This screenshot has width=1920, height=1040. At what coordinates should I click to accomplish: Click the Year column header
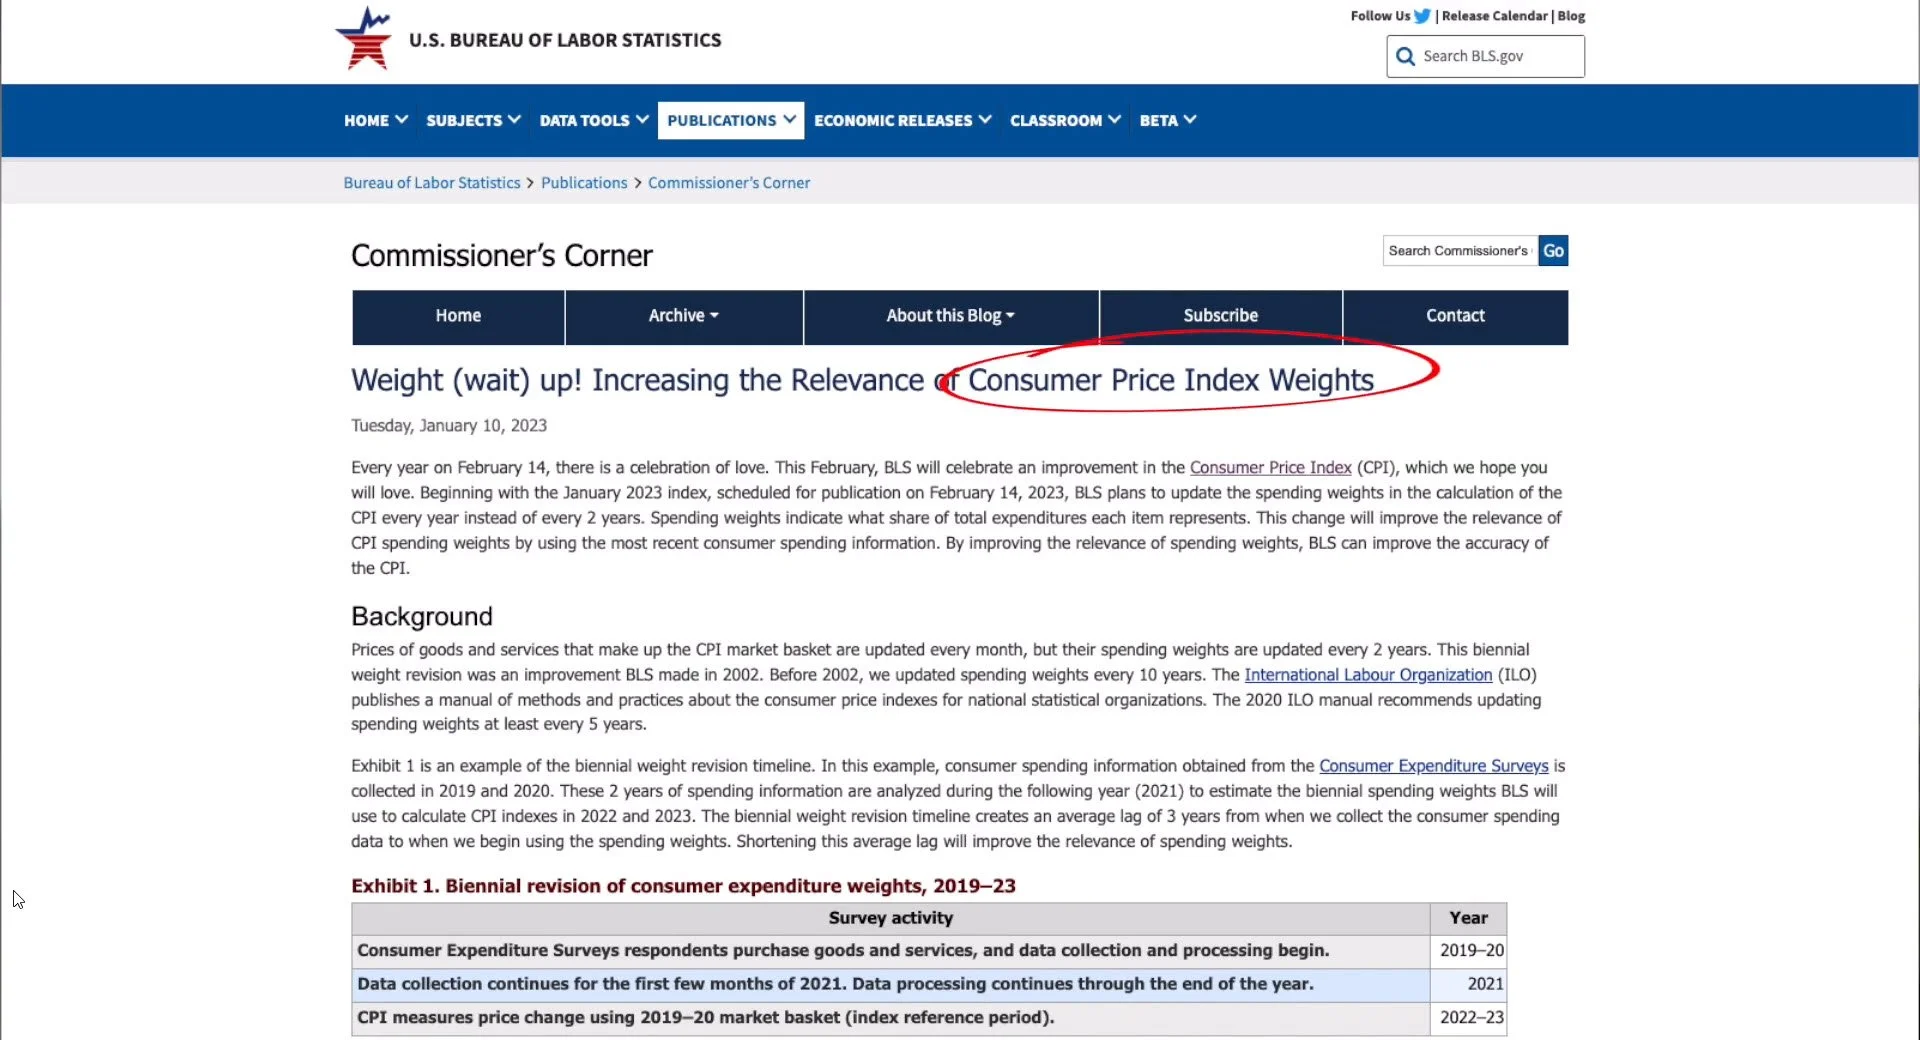pos(1468,918)
